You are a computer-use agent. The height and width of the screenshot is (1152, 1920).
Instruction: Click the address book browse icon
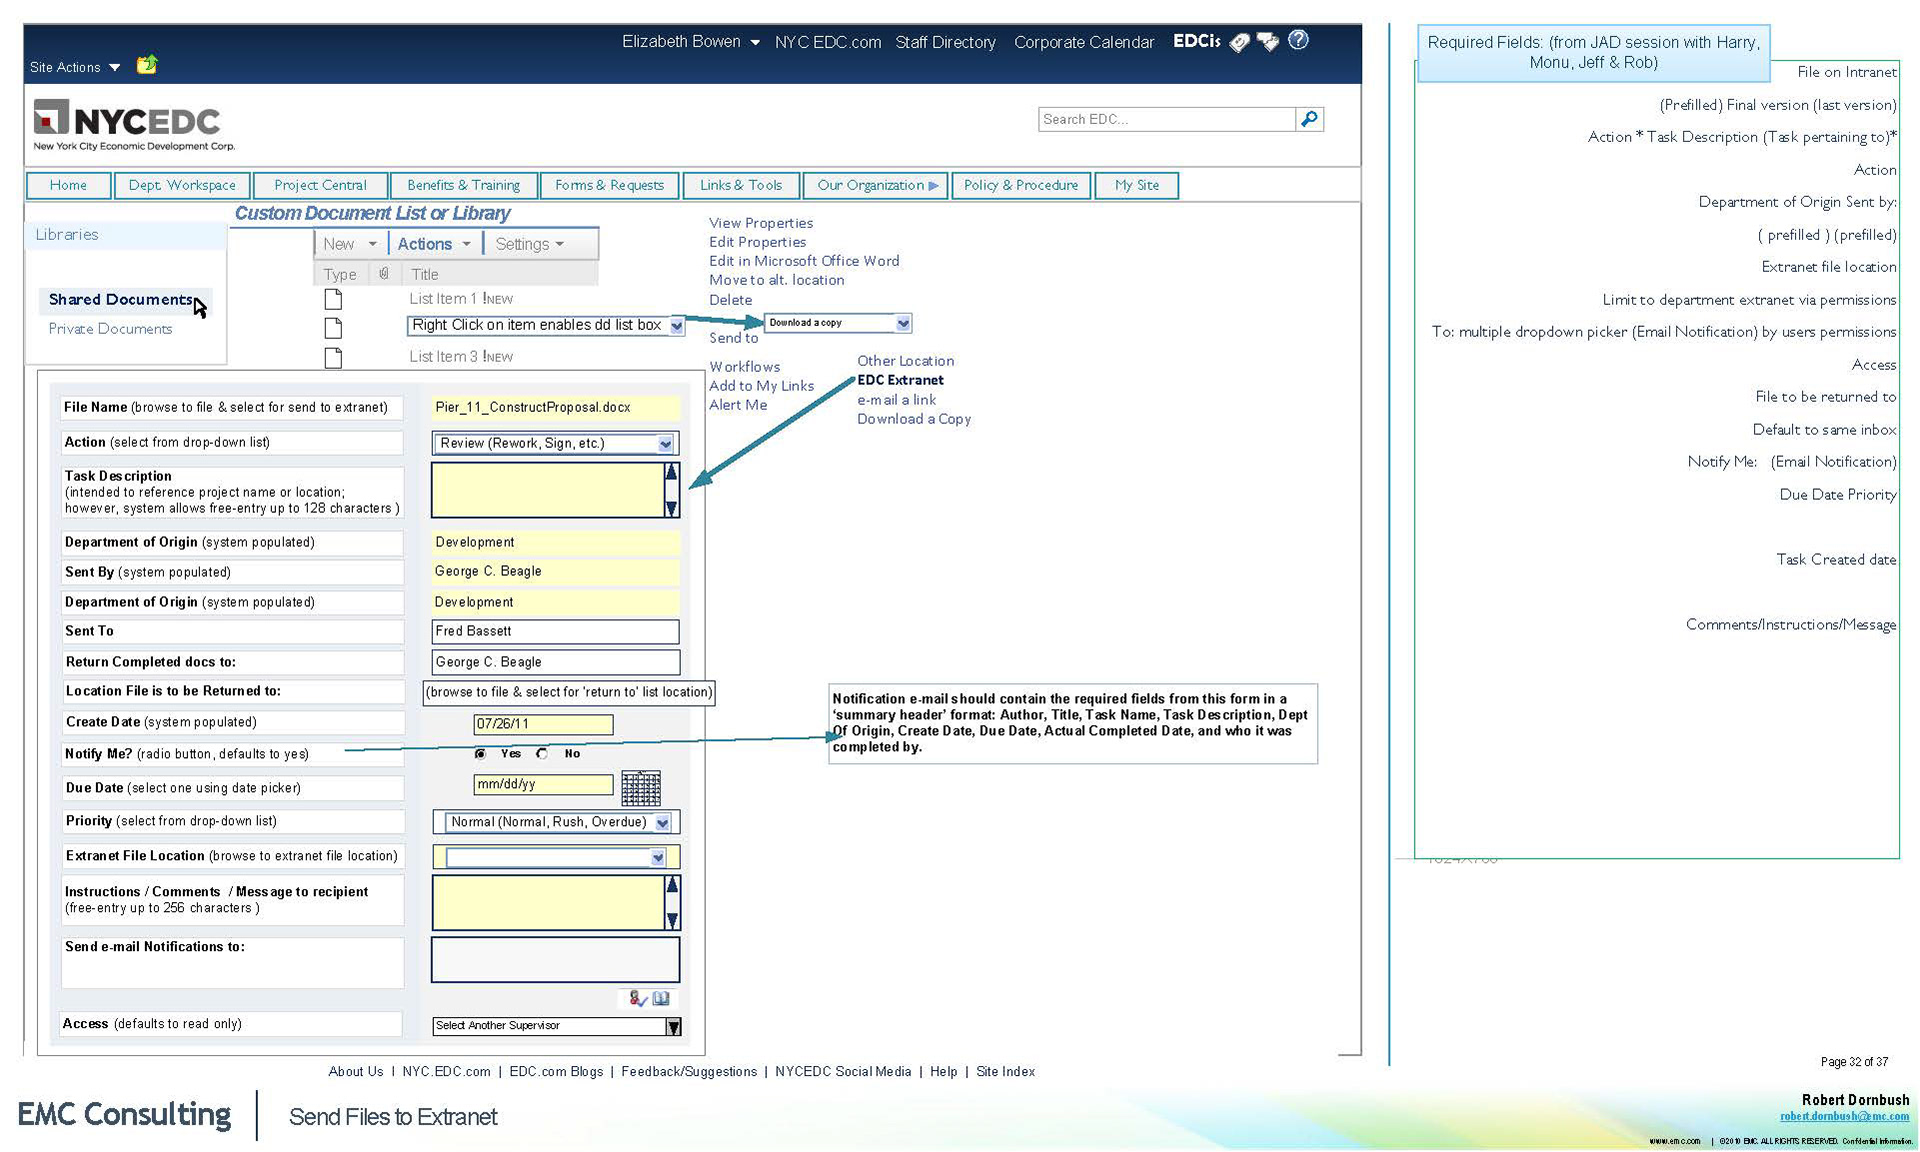(x=661, y=998)
